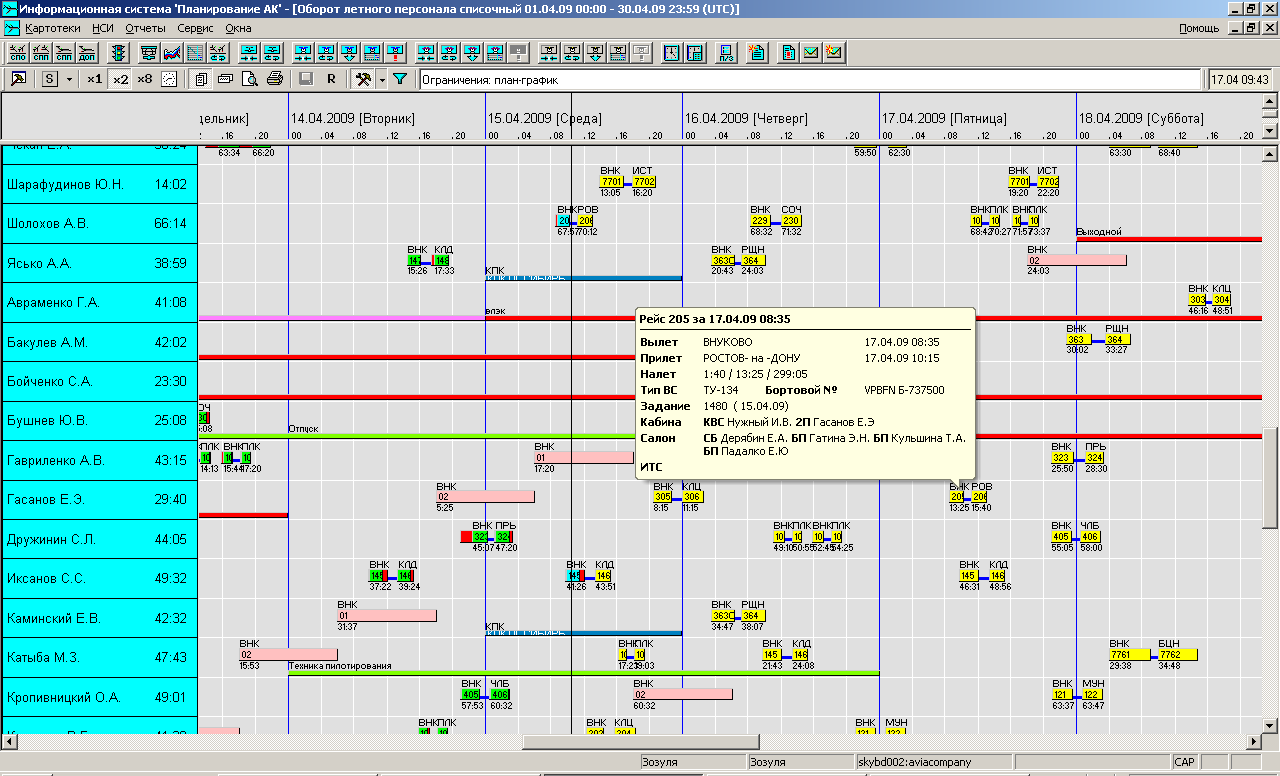Screen dimensions: 1280x776
Task: Click the new document star icon
Action: click(x=756, y=52)
